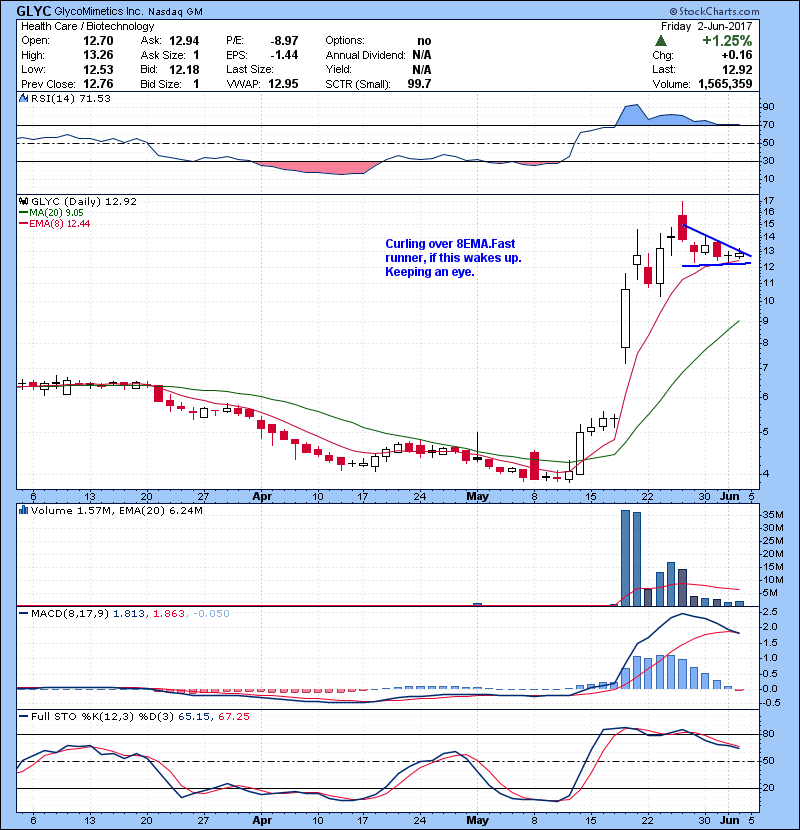Image resolution: width=800 pixels, height=830 pixels.
Task: Click the MA(20) 9.05 legend entry
Action: 56,212
